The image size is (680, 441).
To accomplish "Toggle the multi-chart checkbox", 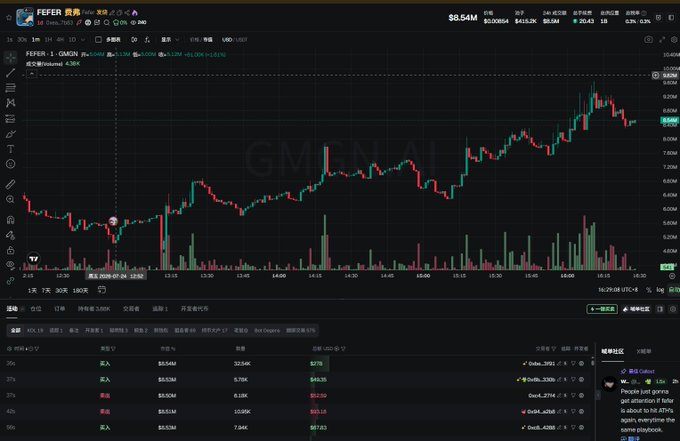I will click(98, 39).
